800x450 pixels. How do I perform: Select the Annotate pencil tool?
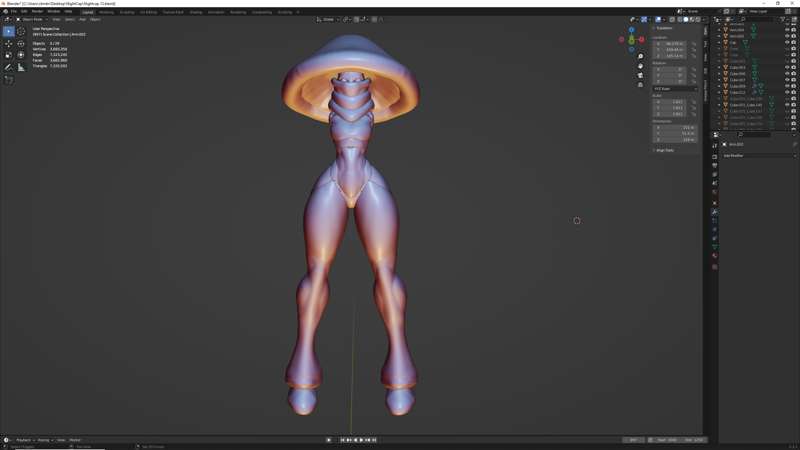tap(9, 67)
